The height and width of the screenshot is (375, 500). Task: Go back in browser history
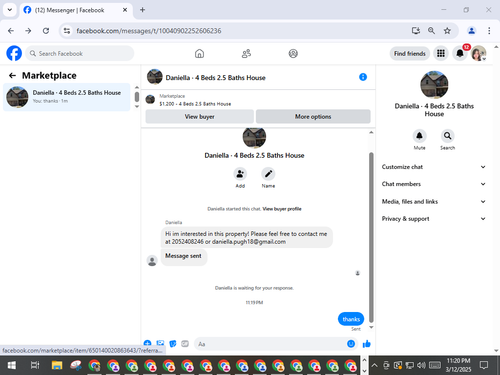coord(11,31)
